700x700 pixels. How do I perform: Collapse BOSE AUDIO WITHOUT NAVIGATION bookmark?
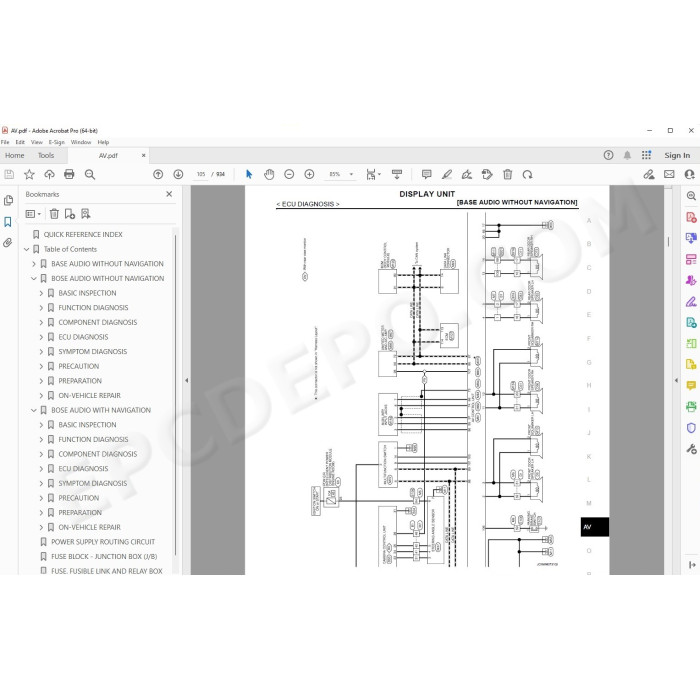pyautogui.click(x=34, y=279)
